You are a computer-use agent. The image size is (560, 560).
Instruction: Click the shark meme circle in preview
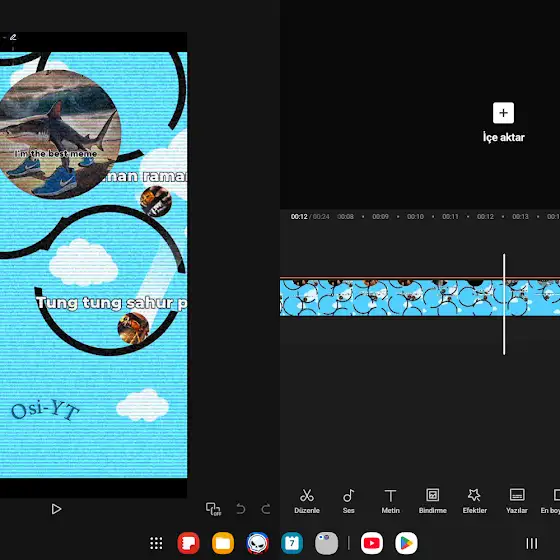click(x=59, y=134)
